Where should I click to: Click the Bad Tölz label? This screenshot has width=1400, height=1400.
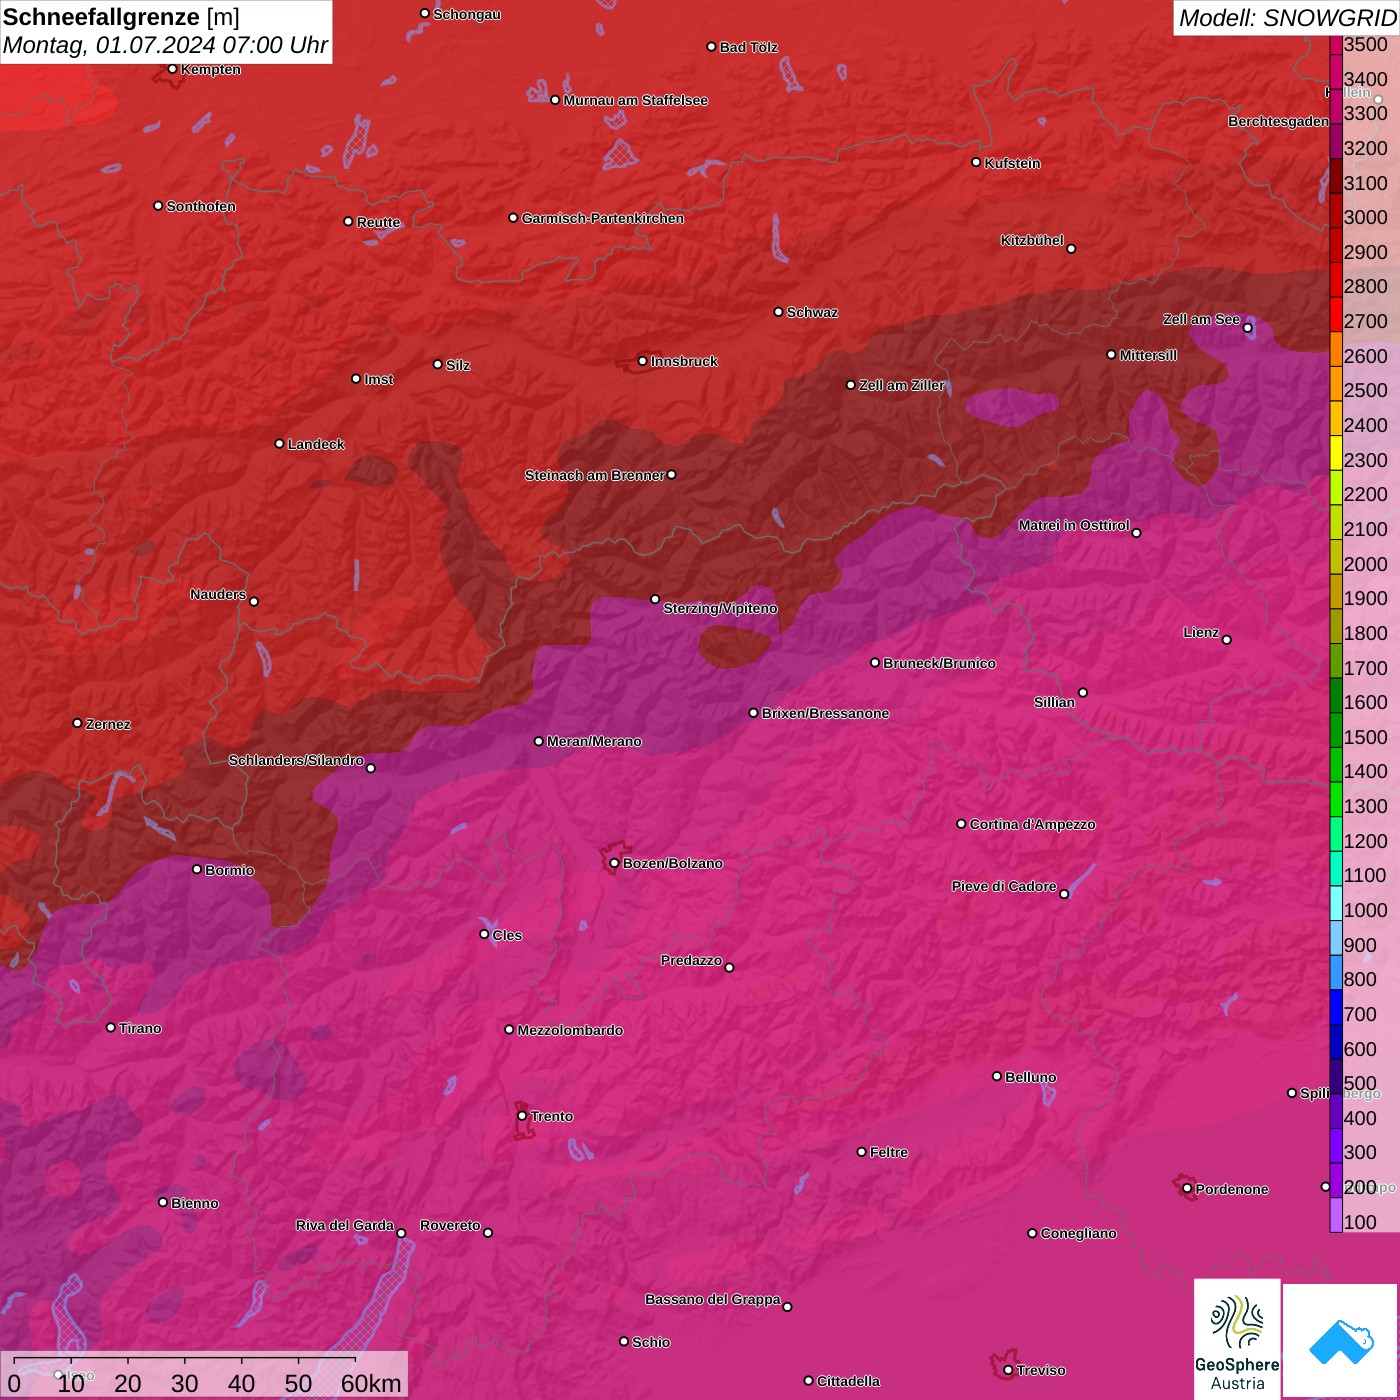[x=748, y=47]
